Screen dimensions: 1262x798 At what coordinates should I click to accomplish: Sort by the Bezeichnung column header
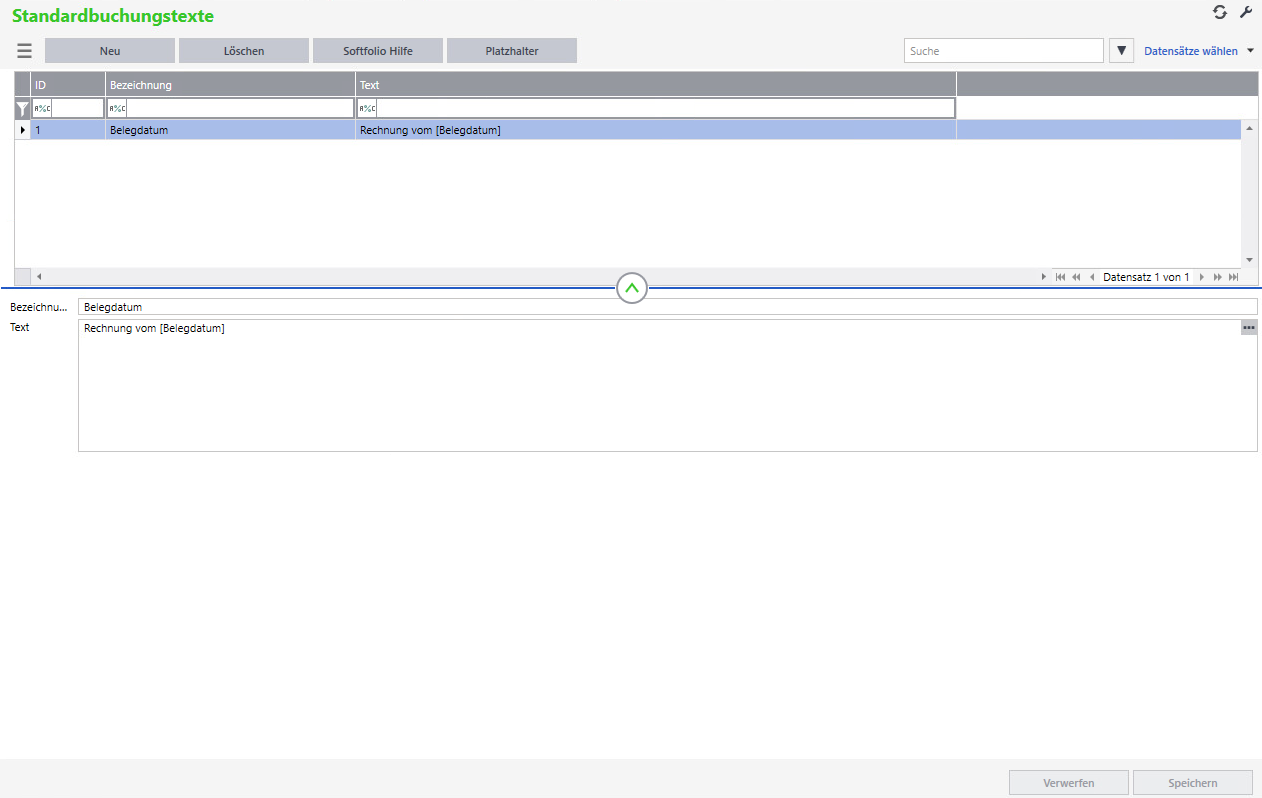231,85
